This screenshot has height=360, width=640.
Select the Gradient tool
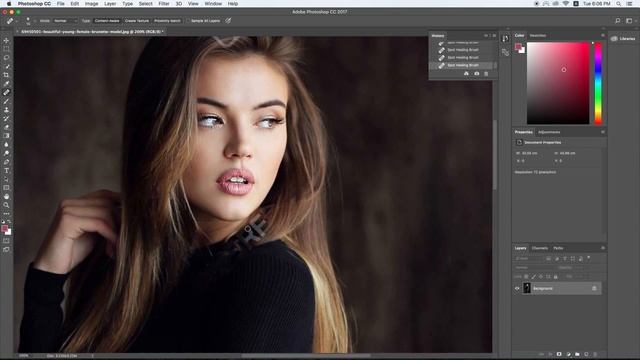tap(6, 136)
